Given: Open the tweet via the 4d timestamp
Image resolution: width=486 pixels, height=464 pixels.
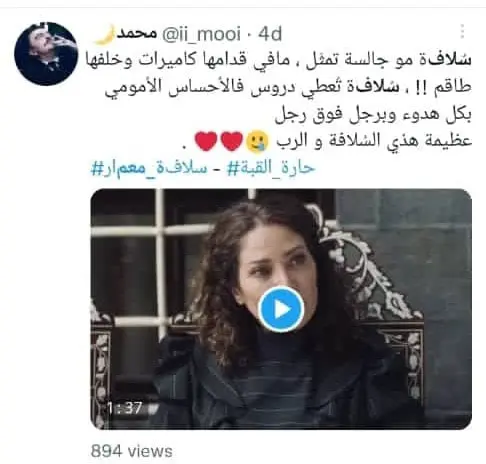Looking at the screenshot, I should (x=270, y=34).
